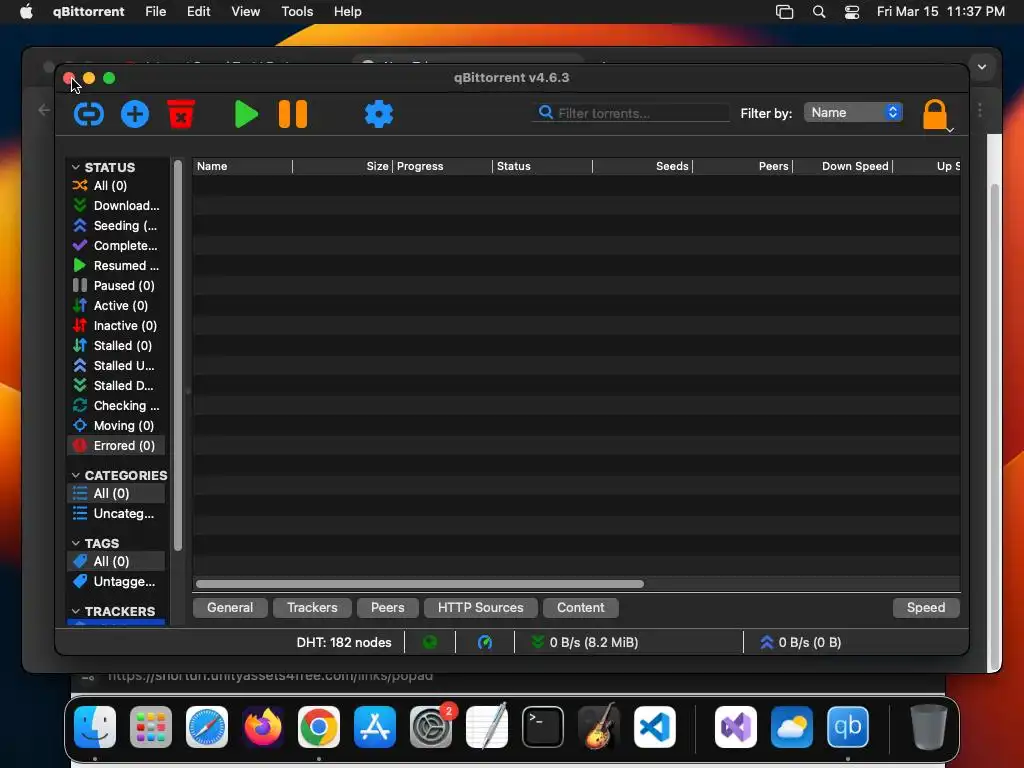This screenshot has height=768, width=1024.
Task: Collapse the STATUS section
Action: tap(76, 167)
